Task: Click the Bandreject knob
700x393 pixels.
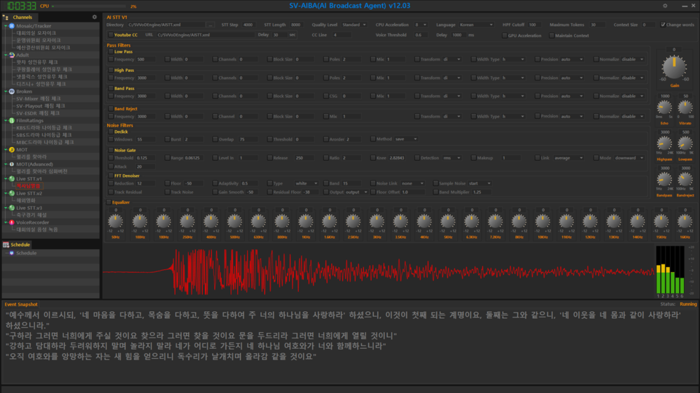Action: 685,180
